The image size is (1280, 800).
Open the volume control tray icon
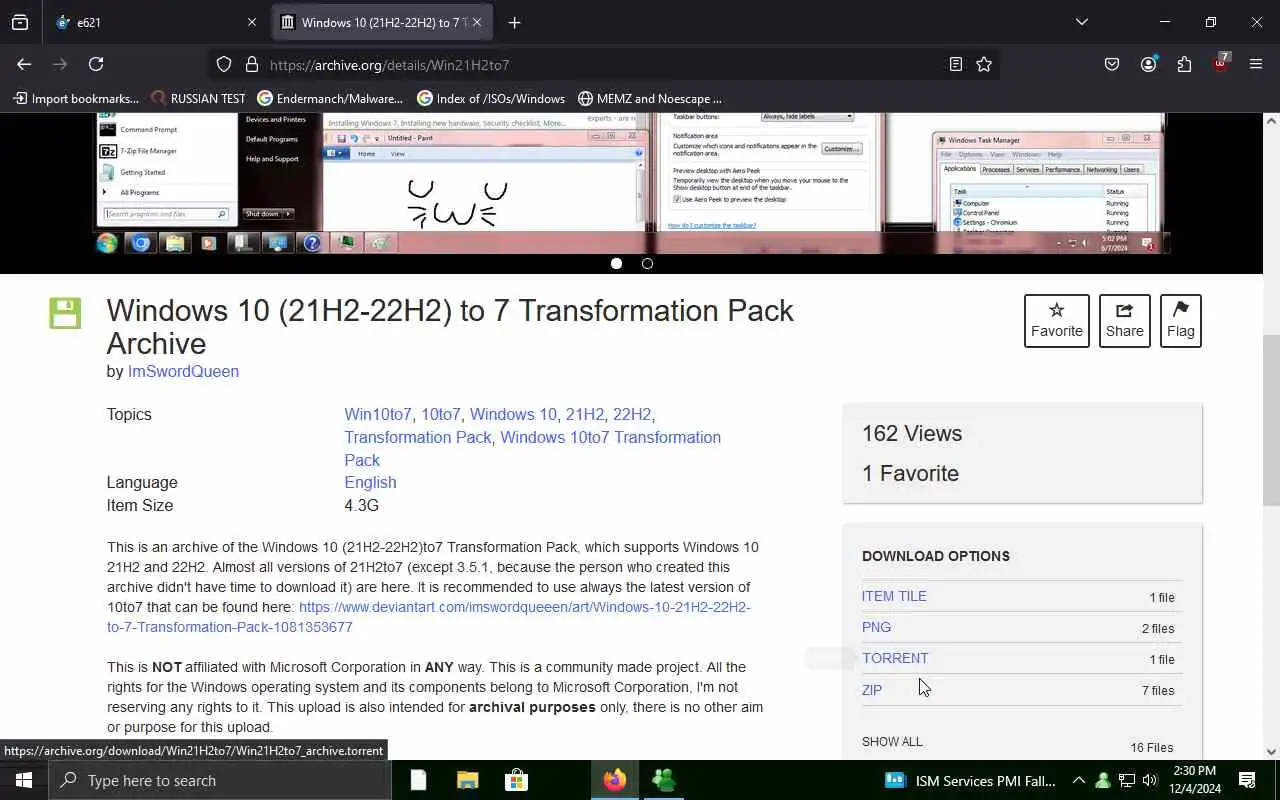tap(1150, 780)
